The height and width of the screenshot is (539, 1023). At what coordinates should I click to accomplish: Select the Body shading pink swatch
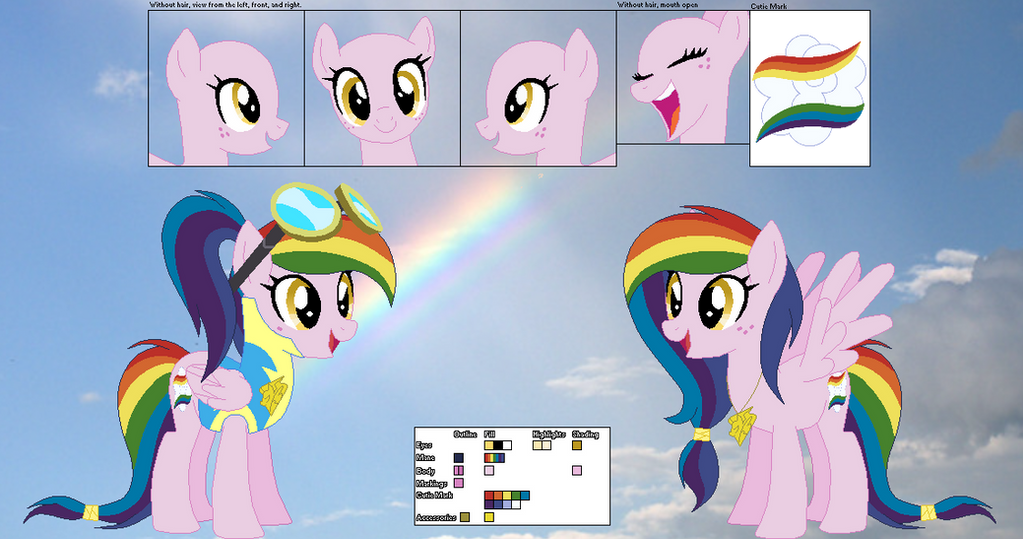[x=577, y=470]
